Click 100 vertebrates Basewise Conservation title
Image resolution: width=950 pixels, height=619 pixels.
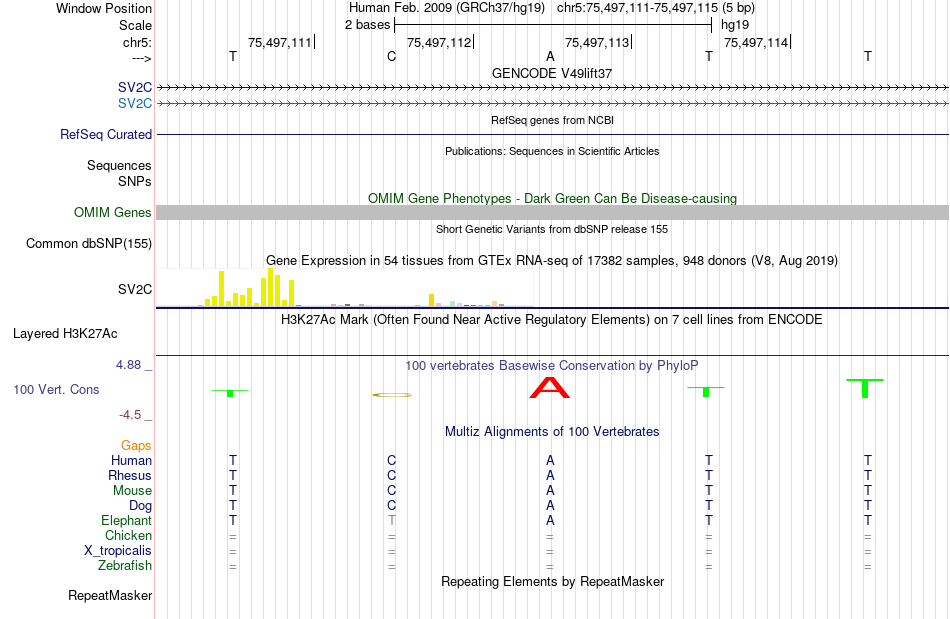click(x=552, y=365)
